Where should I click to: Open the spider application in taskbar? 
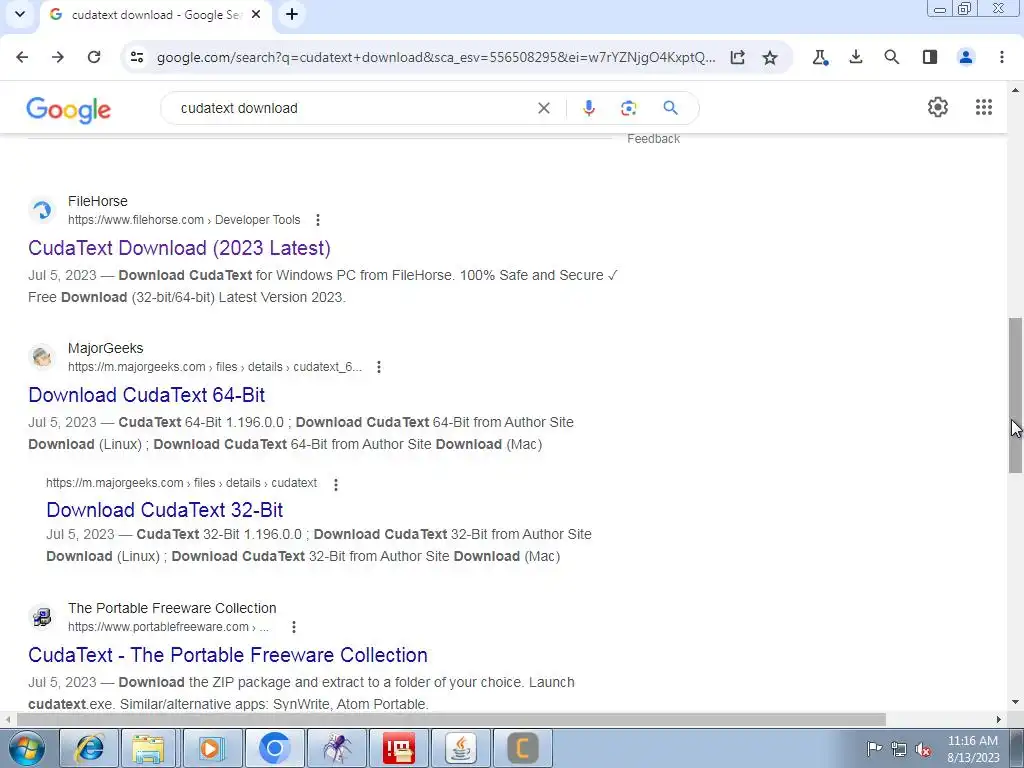pos(336,748)
